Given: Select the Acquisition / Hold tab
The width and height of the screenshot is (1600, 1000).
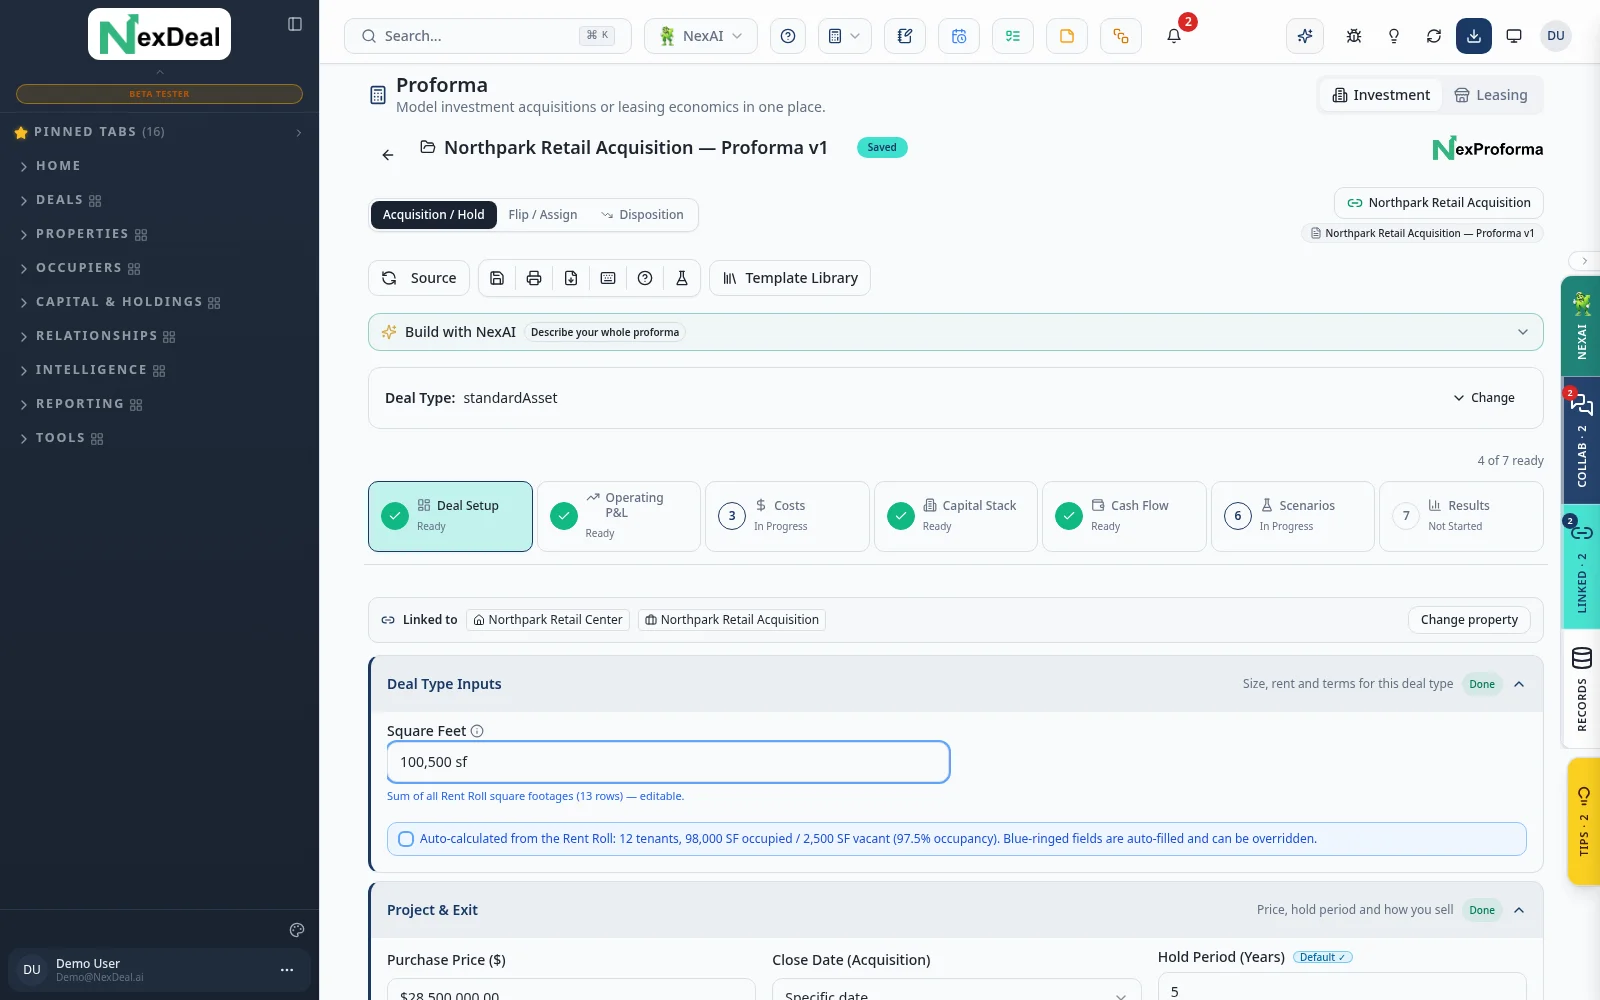Looking at the screenshot, I should point(433,215).
